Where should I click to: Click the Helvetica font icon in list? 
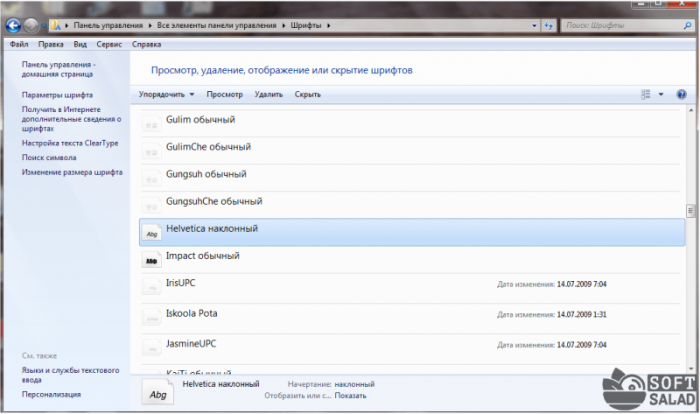point(151,232)
